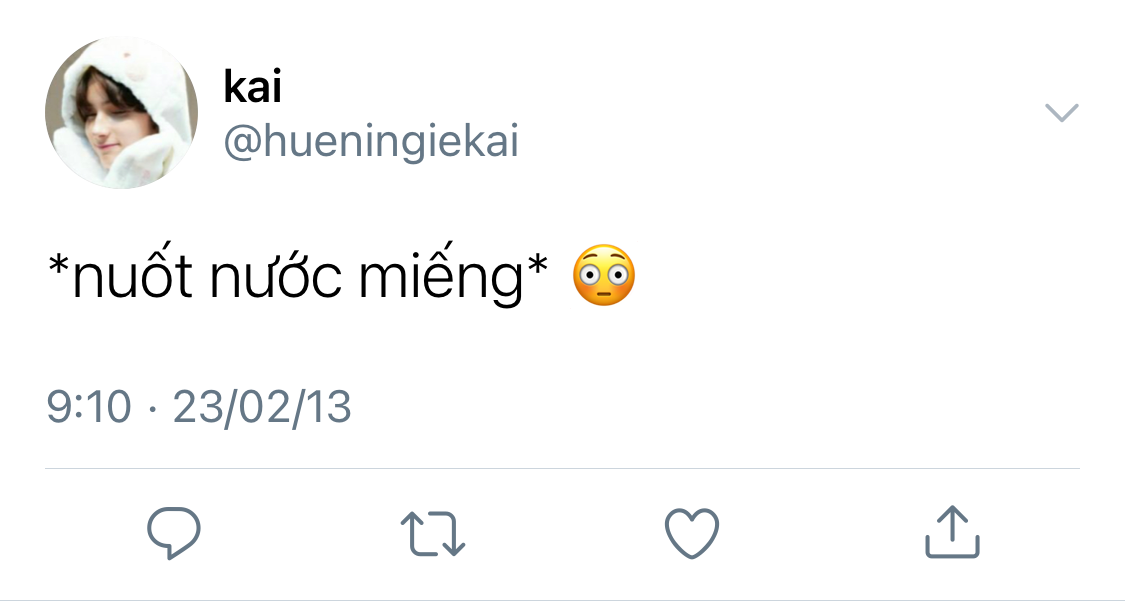Screen dimensions: 1125x601
Task: Open the tweet by clicking its body text
Action: coord(298,277)
